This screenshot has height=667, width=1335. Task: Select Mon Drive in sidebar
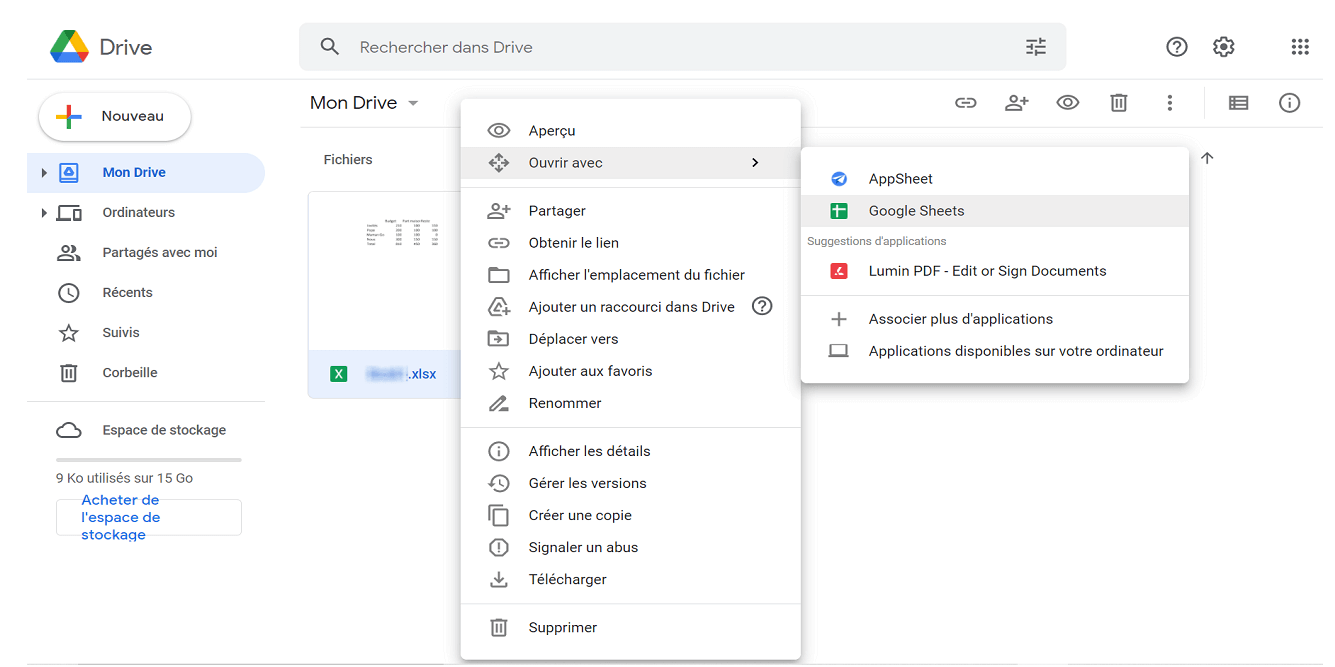point(146,173)
